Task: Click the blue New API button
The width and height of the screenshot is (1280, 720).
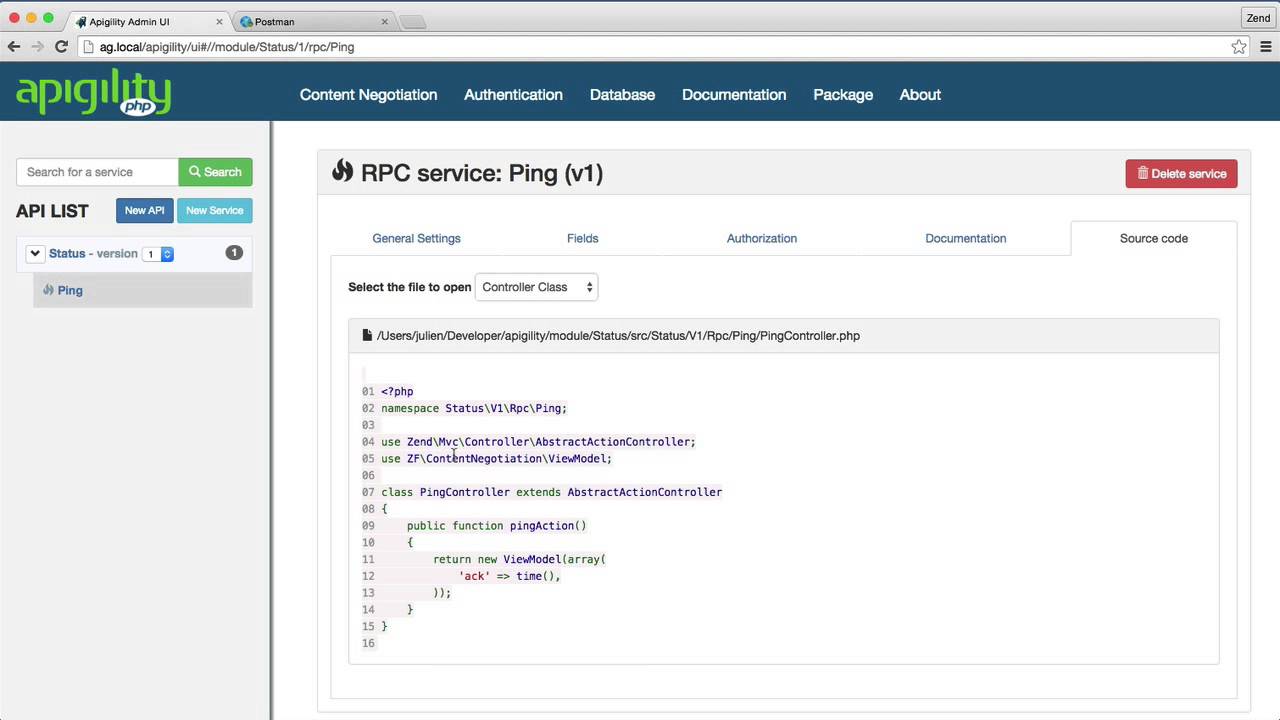Action: coord(144,210)
